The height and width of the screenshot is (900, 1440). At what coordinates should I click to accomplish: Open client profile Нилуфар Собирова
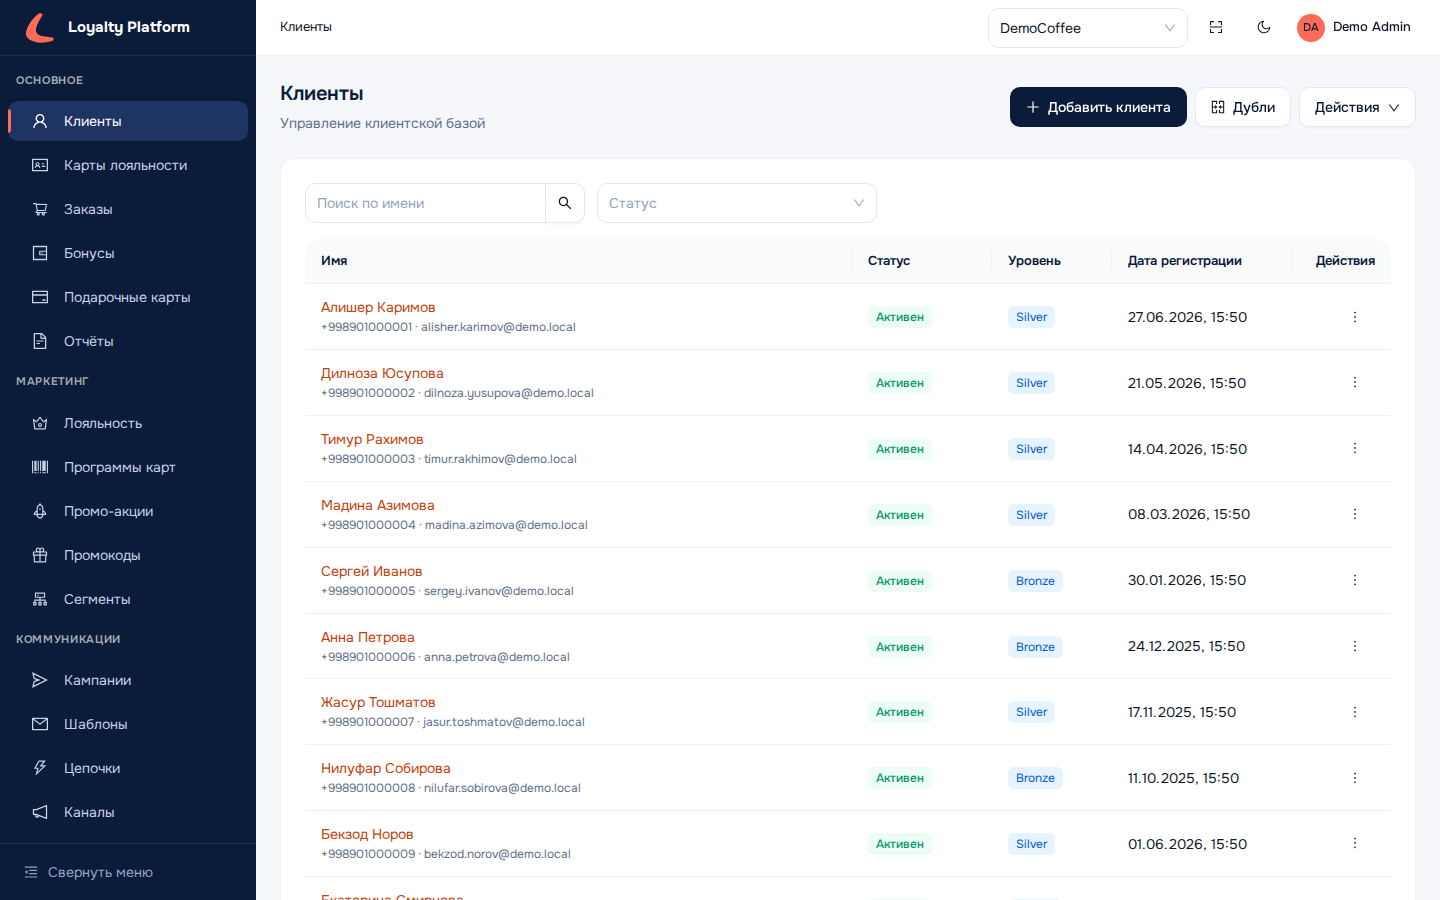(385, 768)
